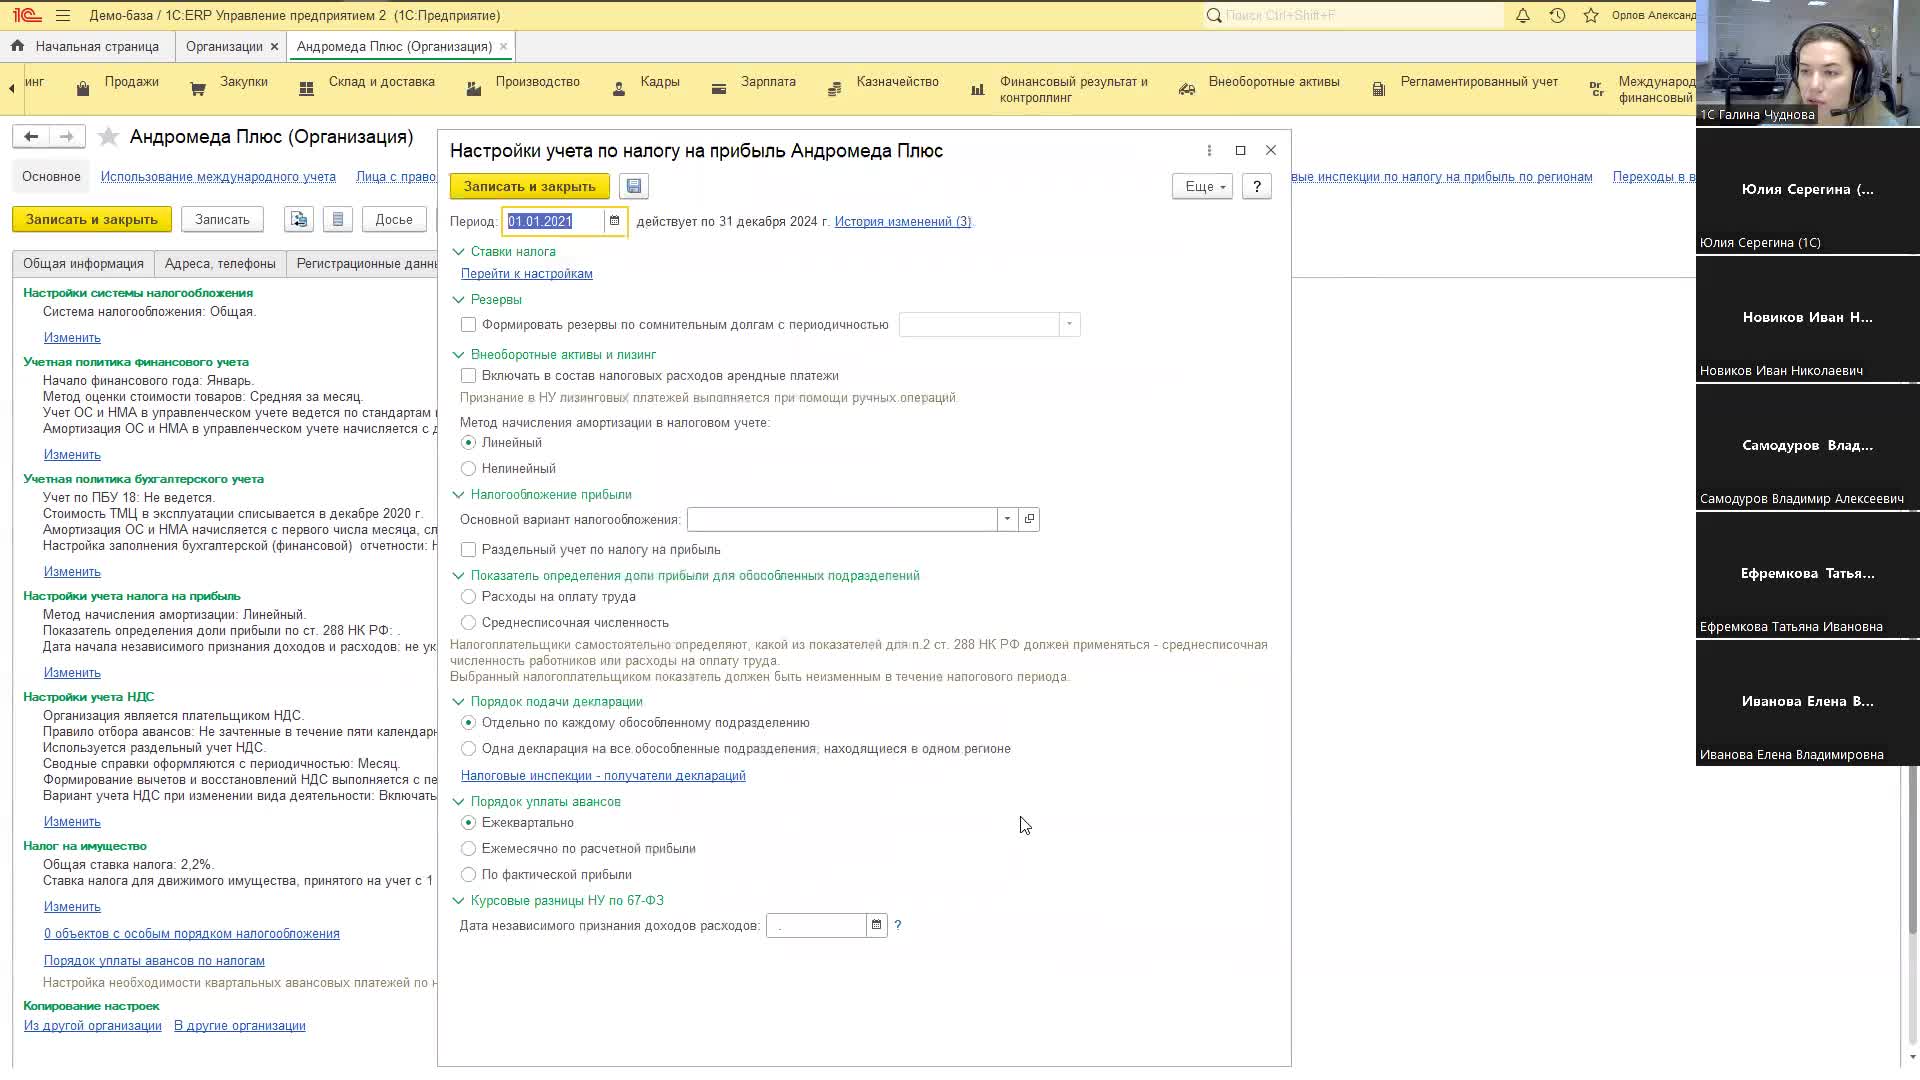Open Финансовый результат и контроллинг section
Viewport: 1920px width, 1080px height.
[1061, 89]
